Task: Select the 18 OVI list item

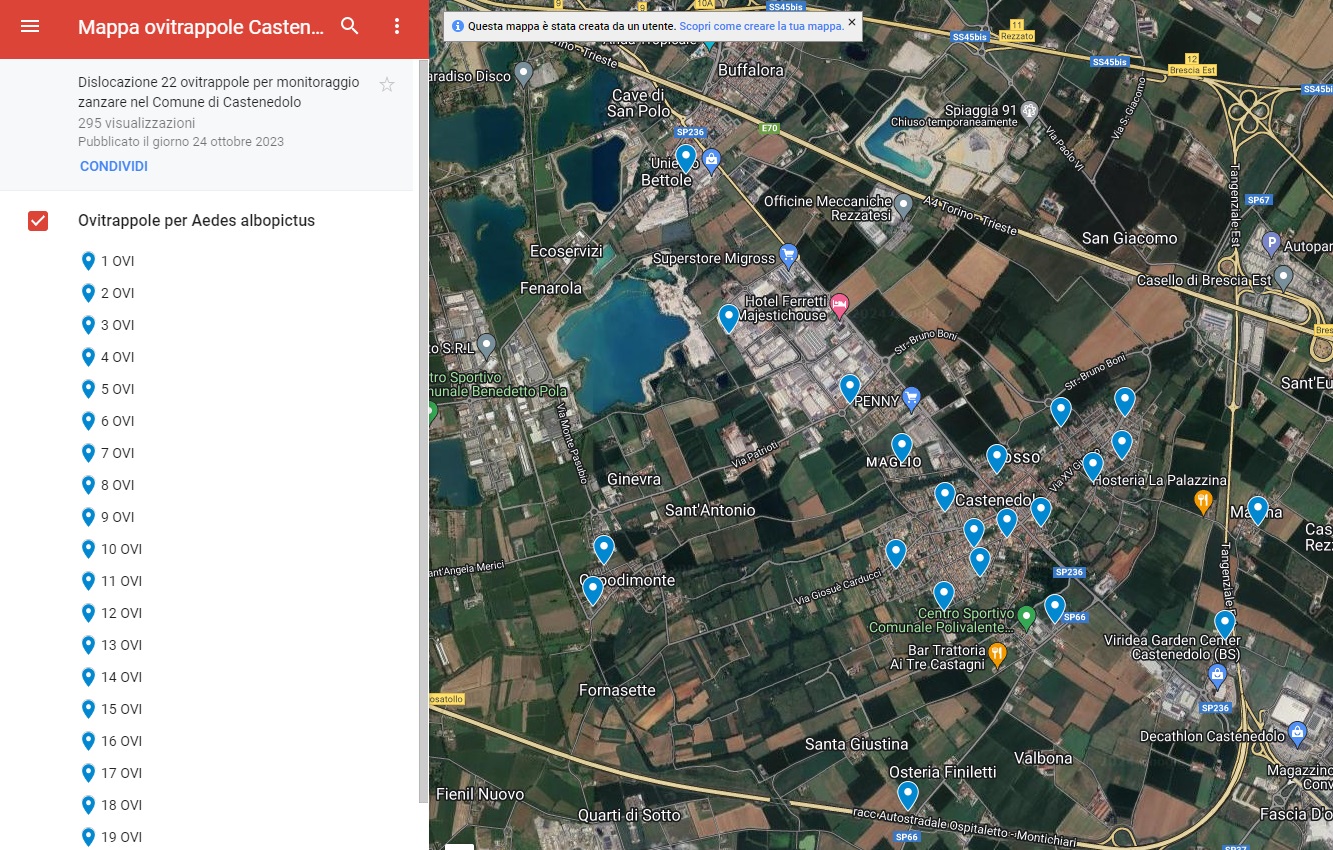Action: tap(111, 805)
